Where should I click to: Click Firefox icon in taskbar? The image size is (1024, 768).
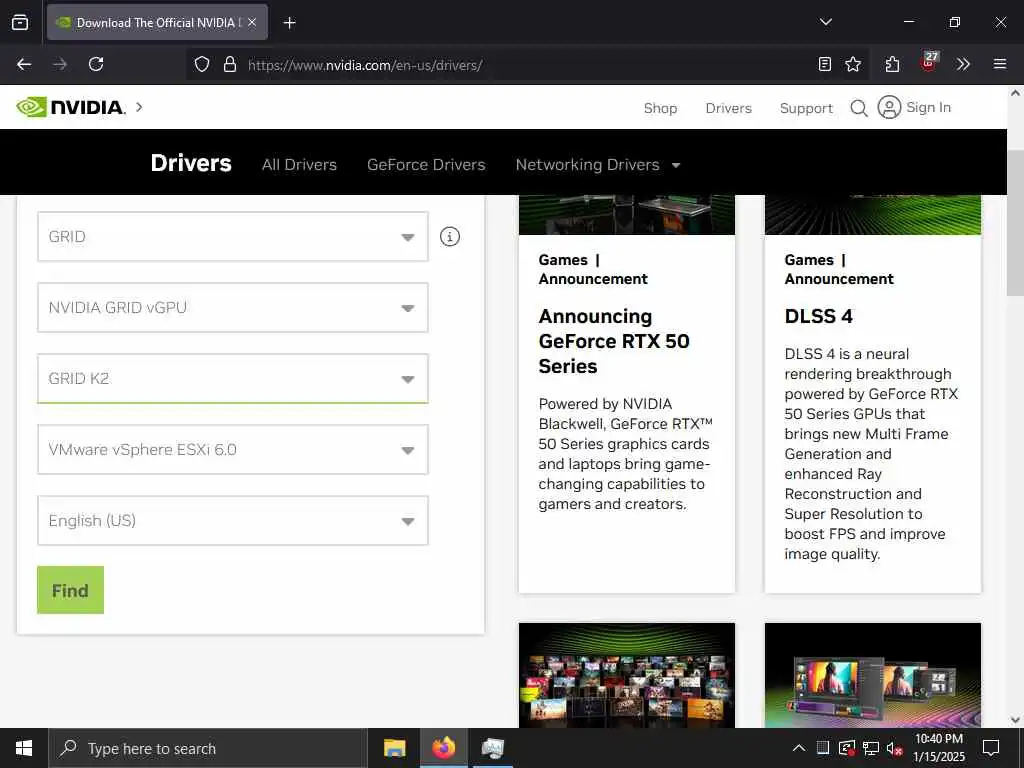click(443, 748)
